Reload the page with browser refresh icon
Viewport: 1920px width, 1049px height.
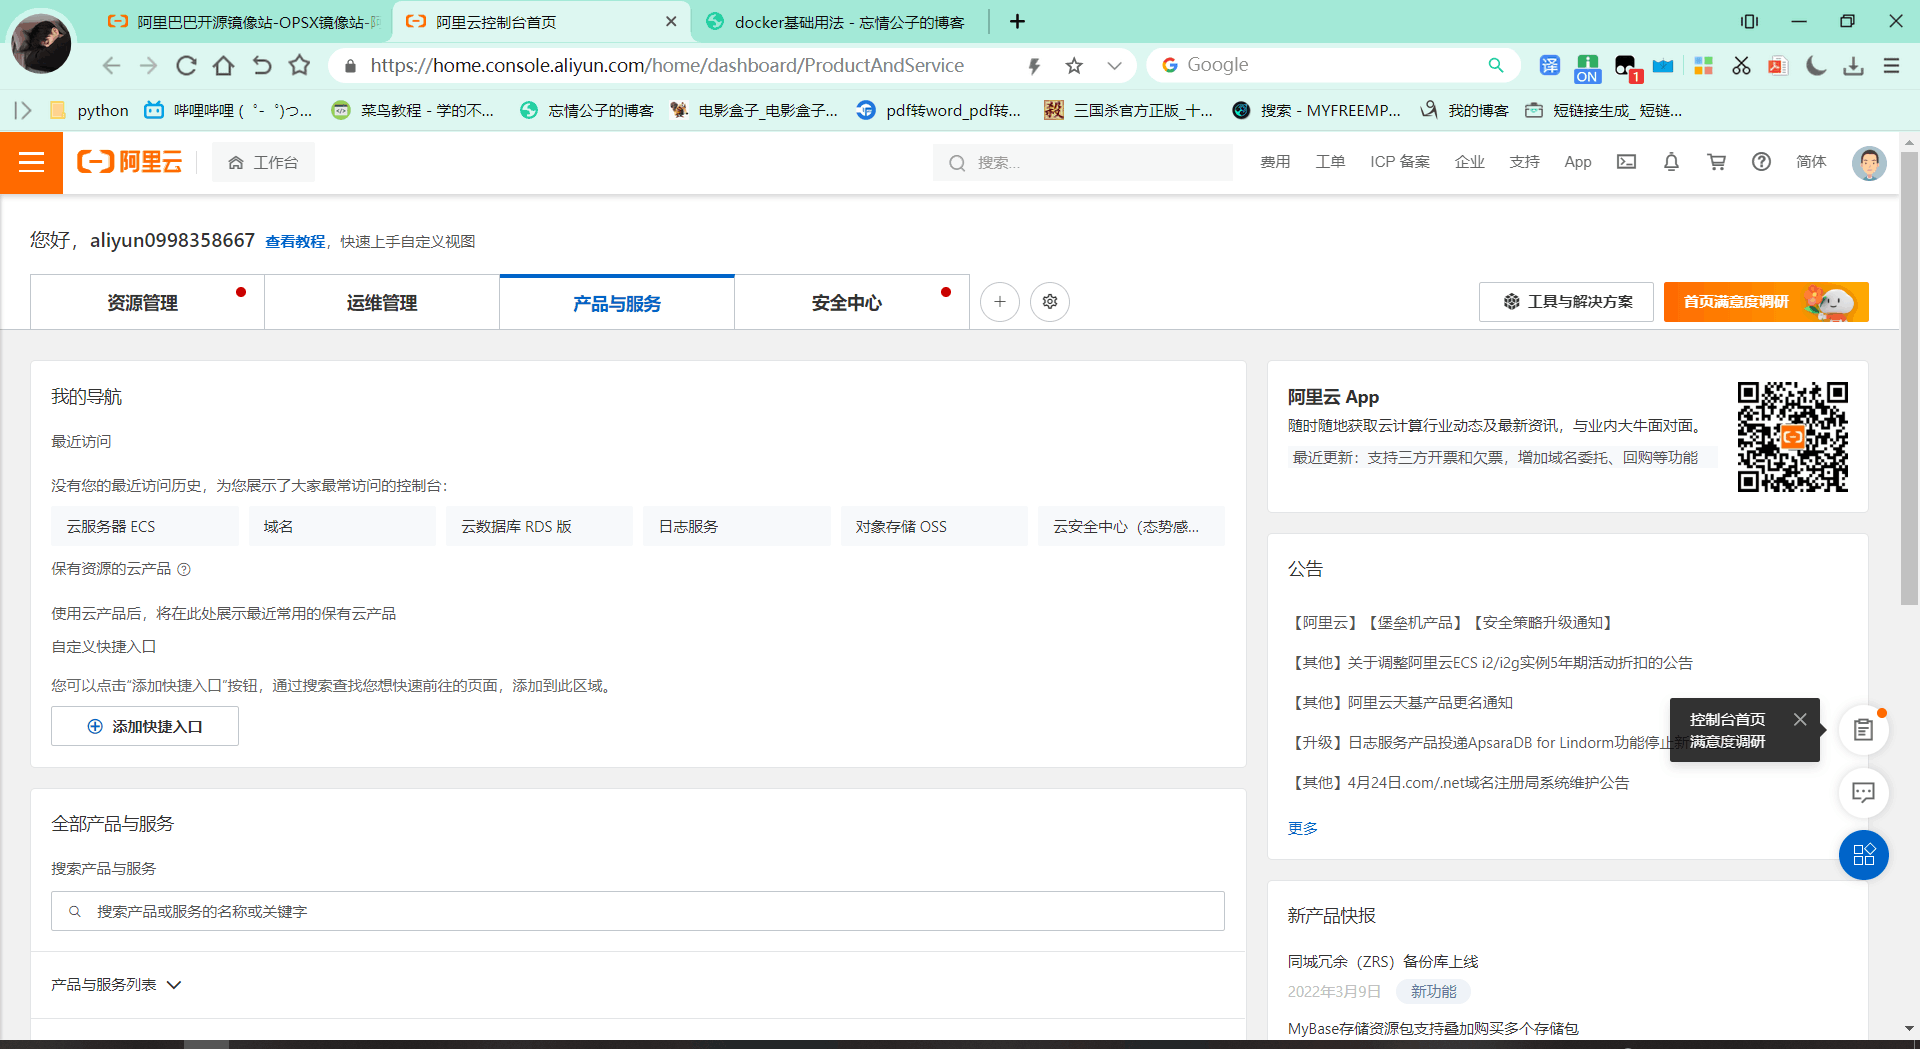pyautogui.click(x=186, y=66)
